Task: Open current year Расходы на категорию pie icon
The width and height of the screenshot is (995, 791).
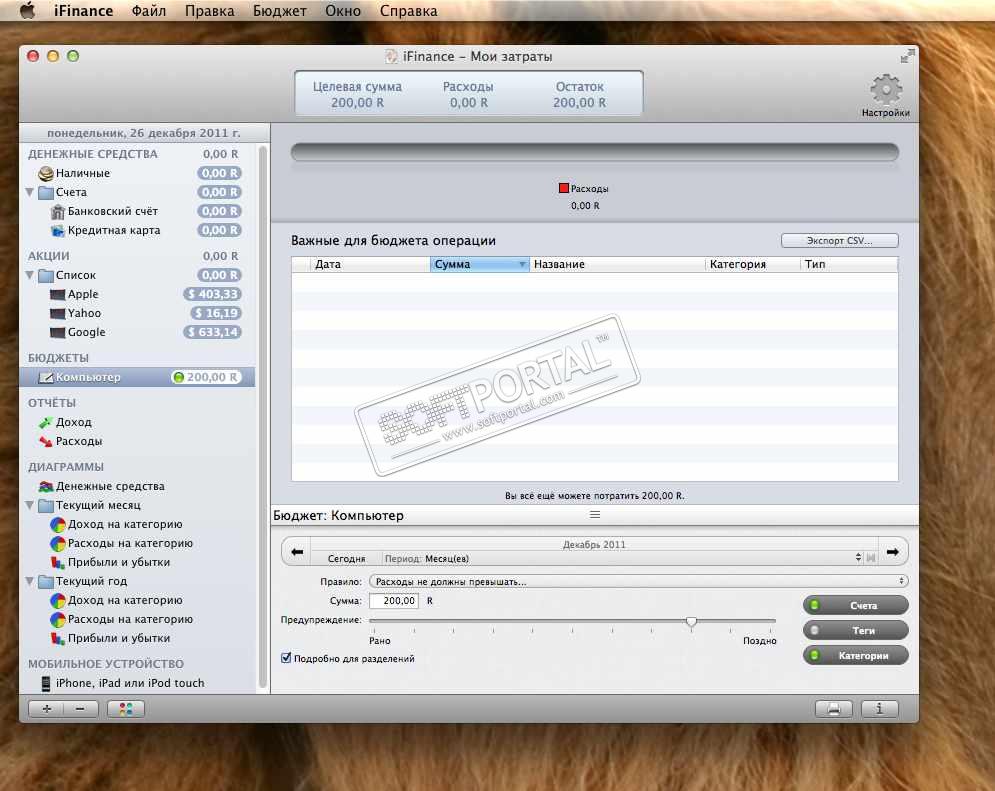Action: [58, 619]
